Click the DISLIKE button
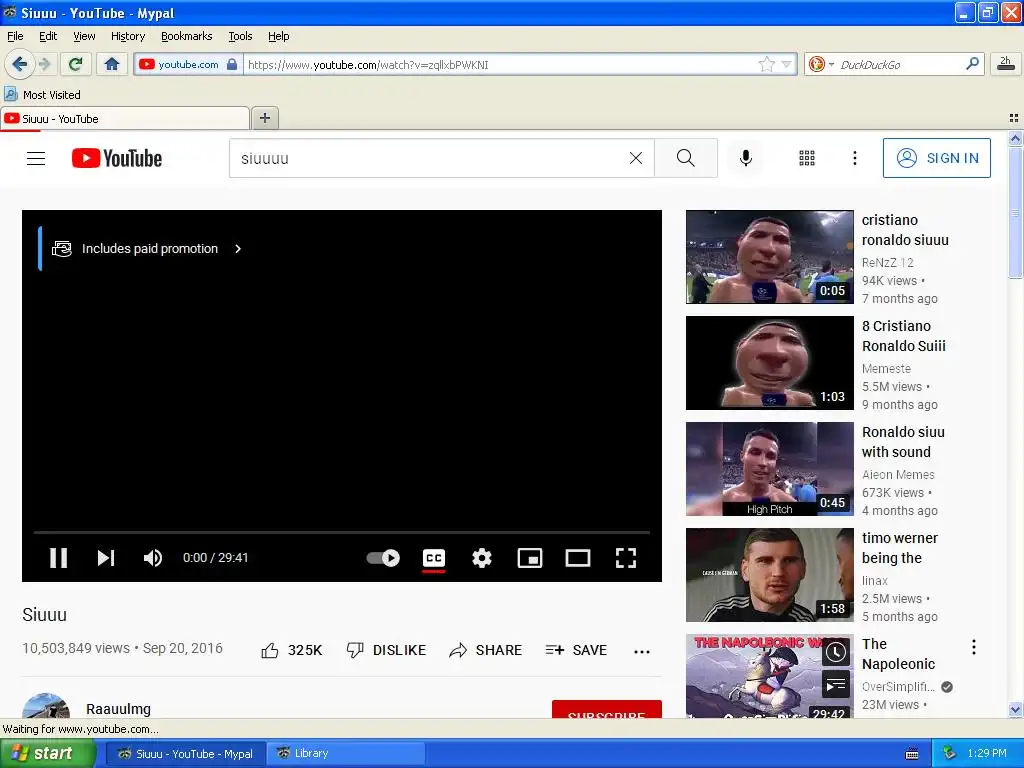 click(x=386, y=650)
